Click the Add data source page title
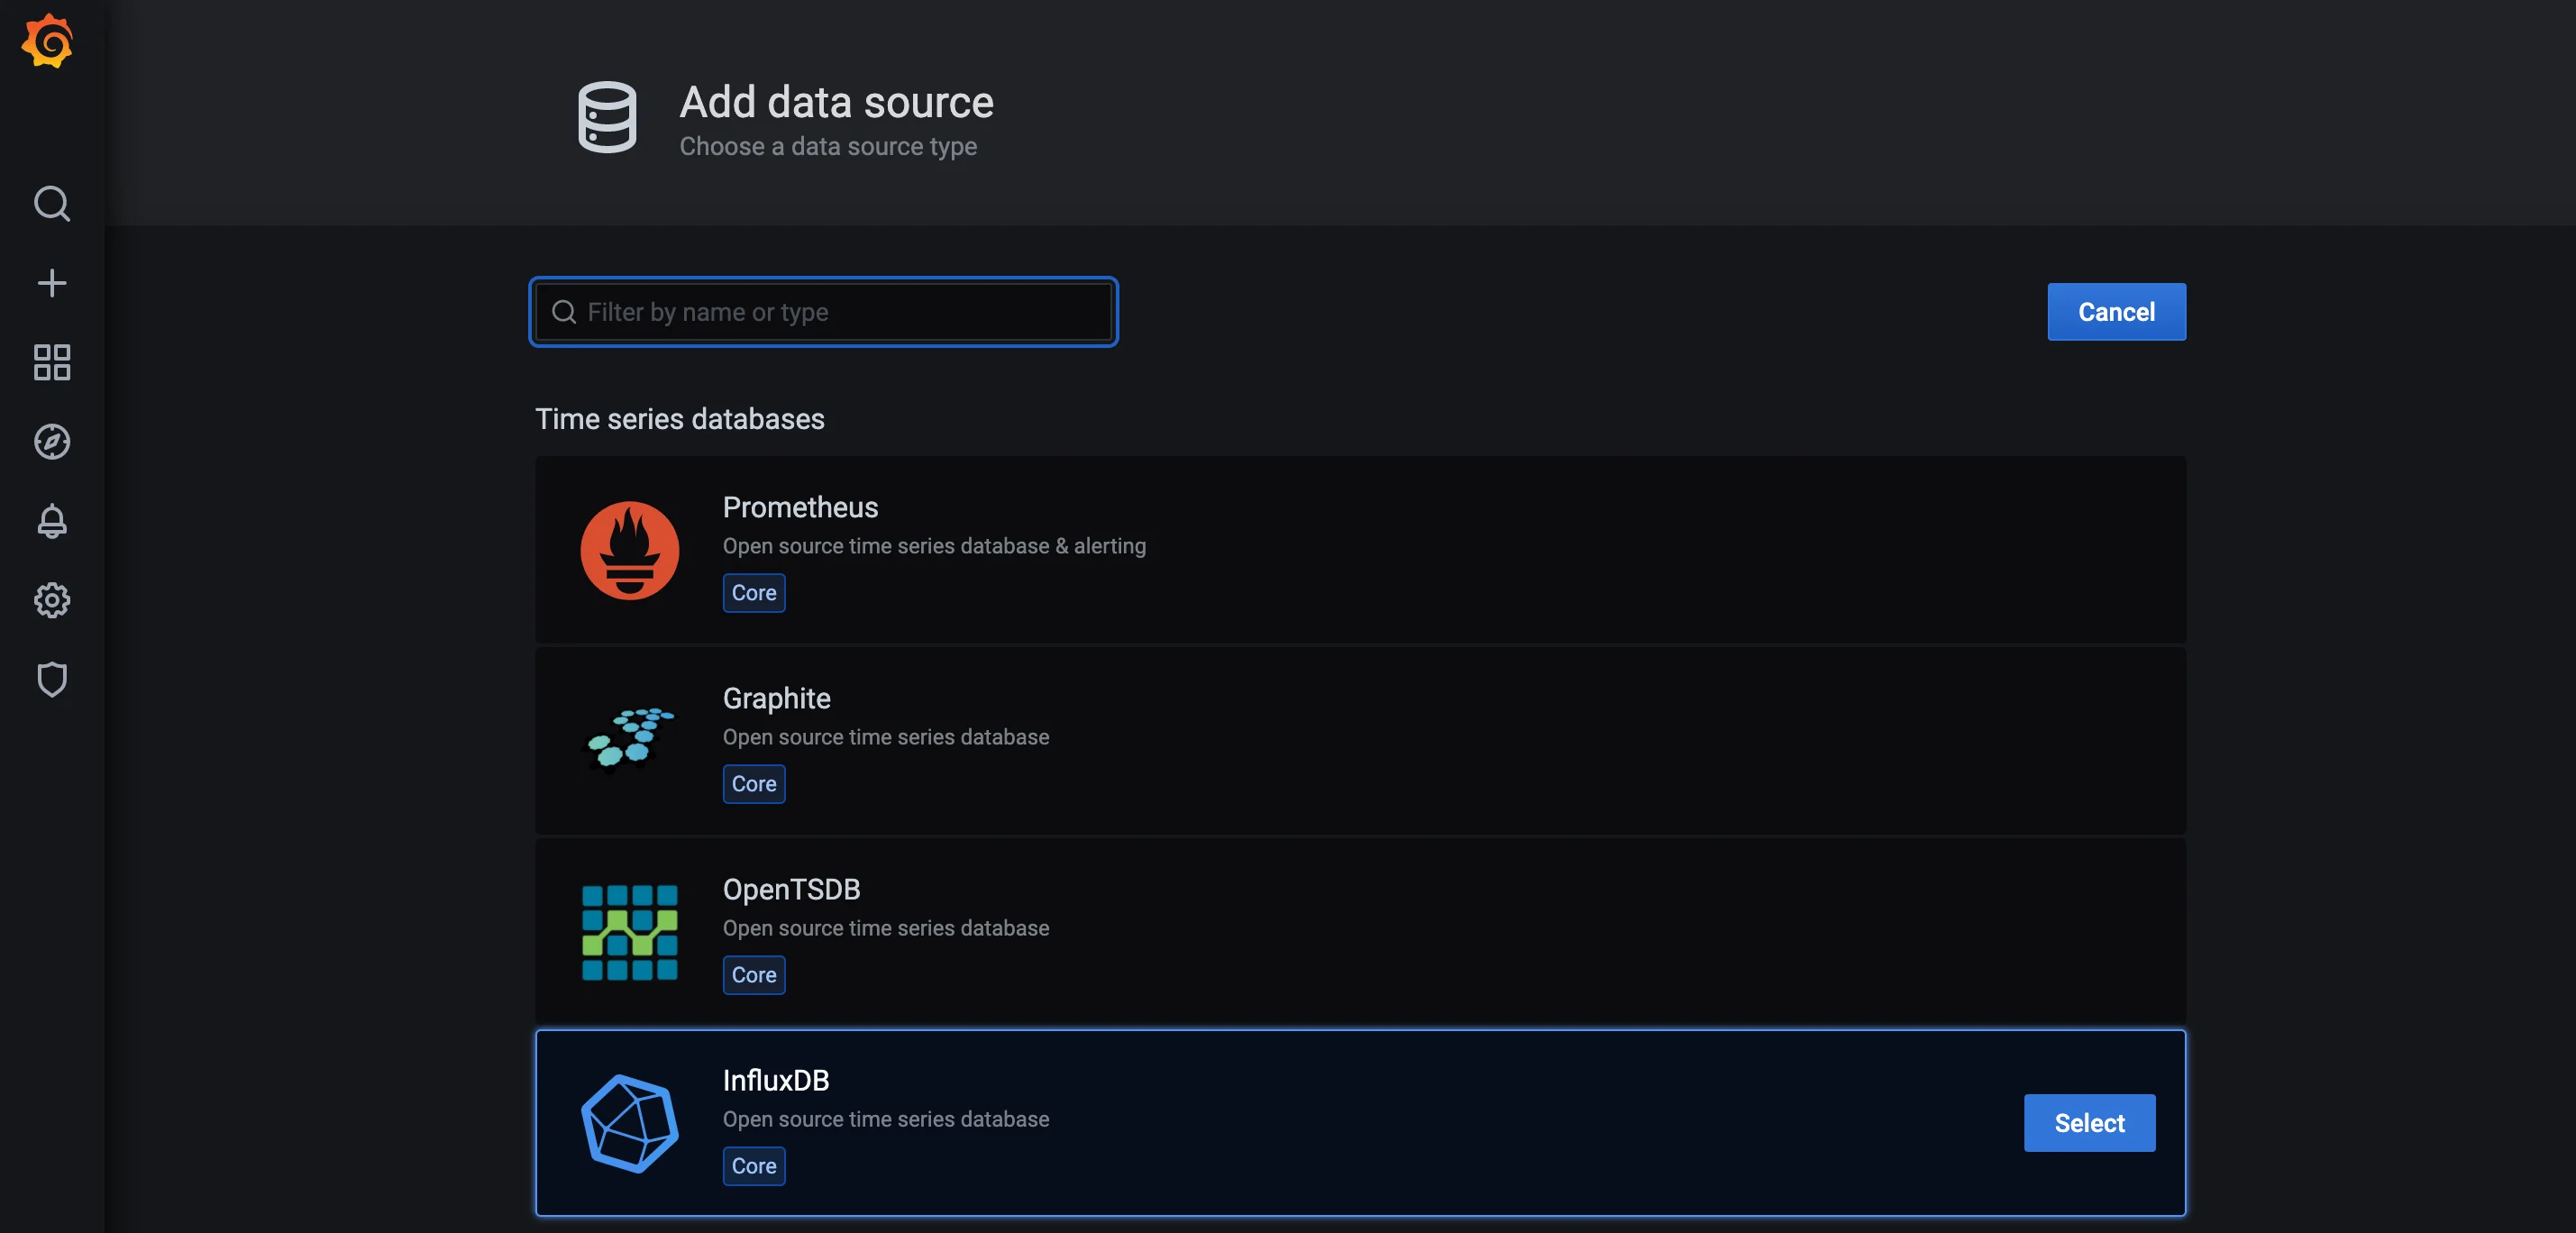Viewport: 2576px width, 1233px height. (836, 102)
